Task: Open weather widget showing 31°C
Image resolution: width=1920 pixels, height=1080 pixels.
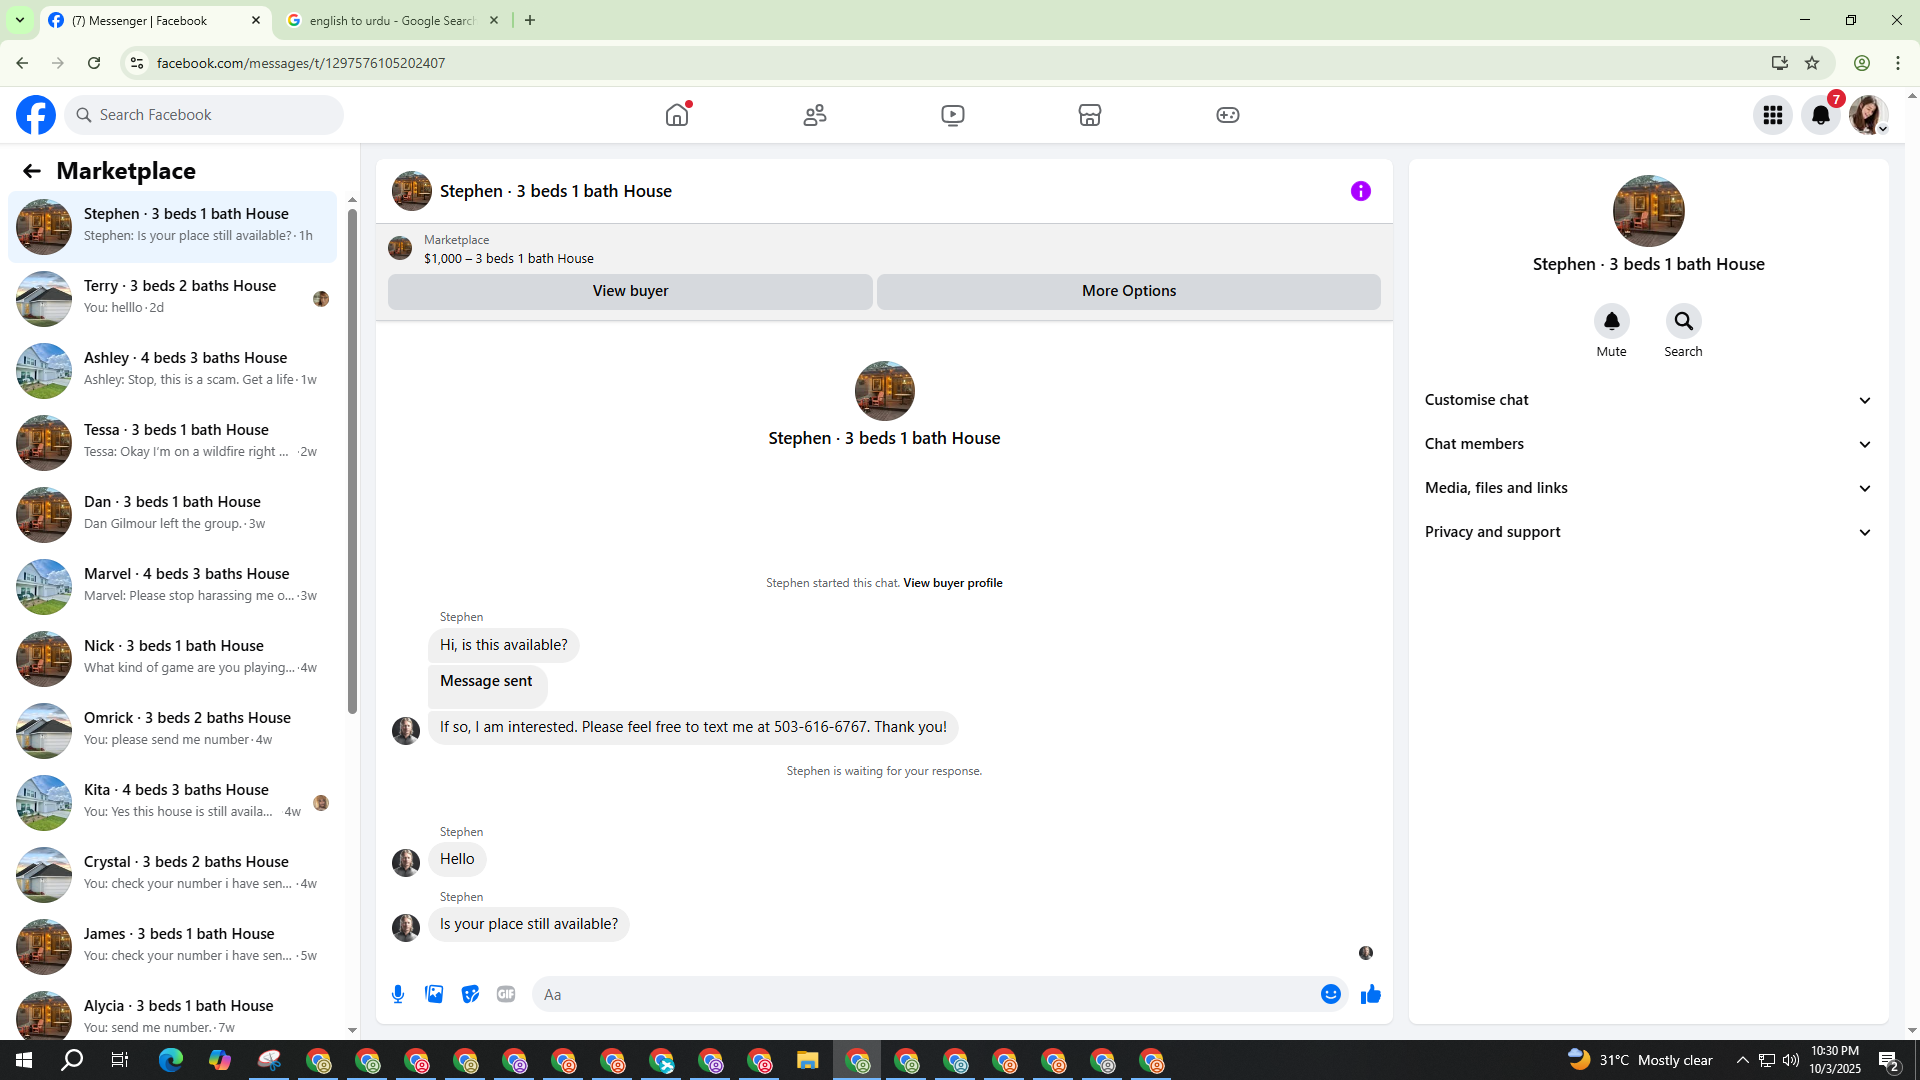Action: [1640, 1060]
